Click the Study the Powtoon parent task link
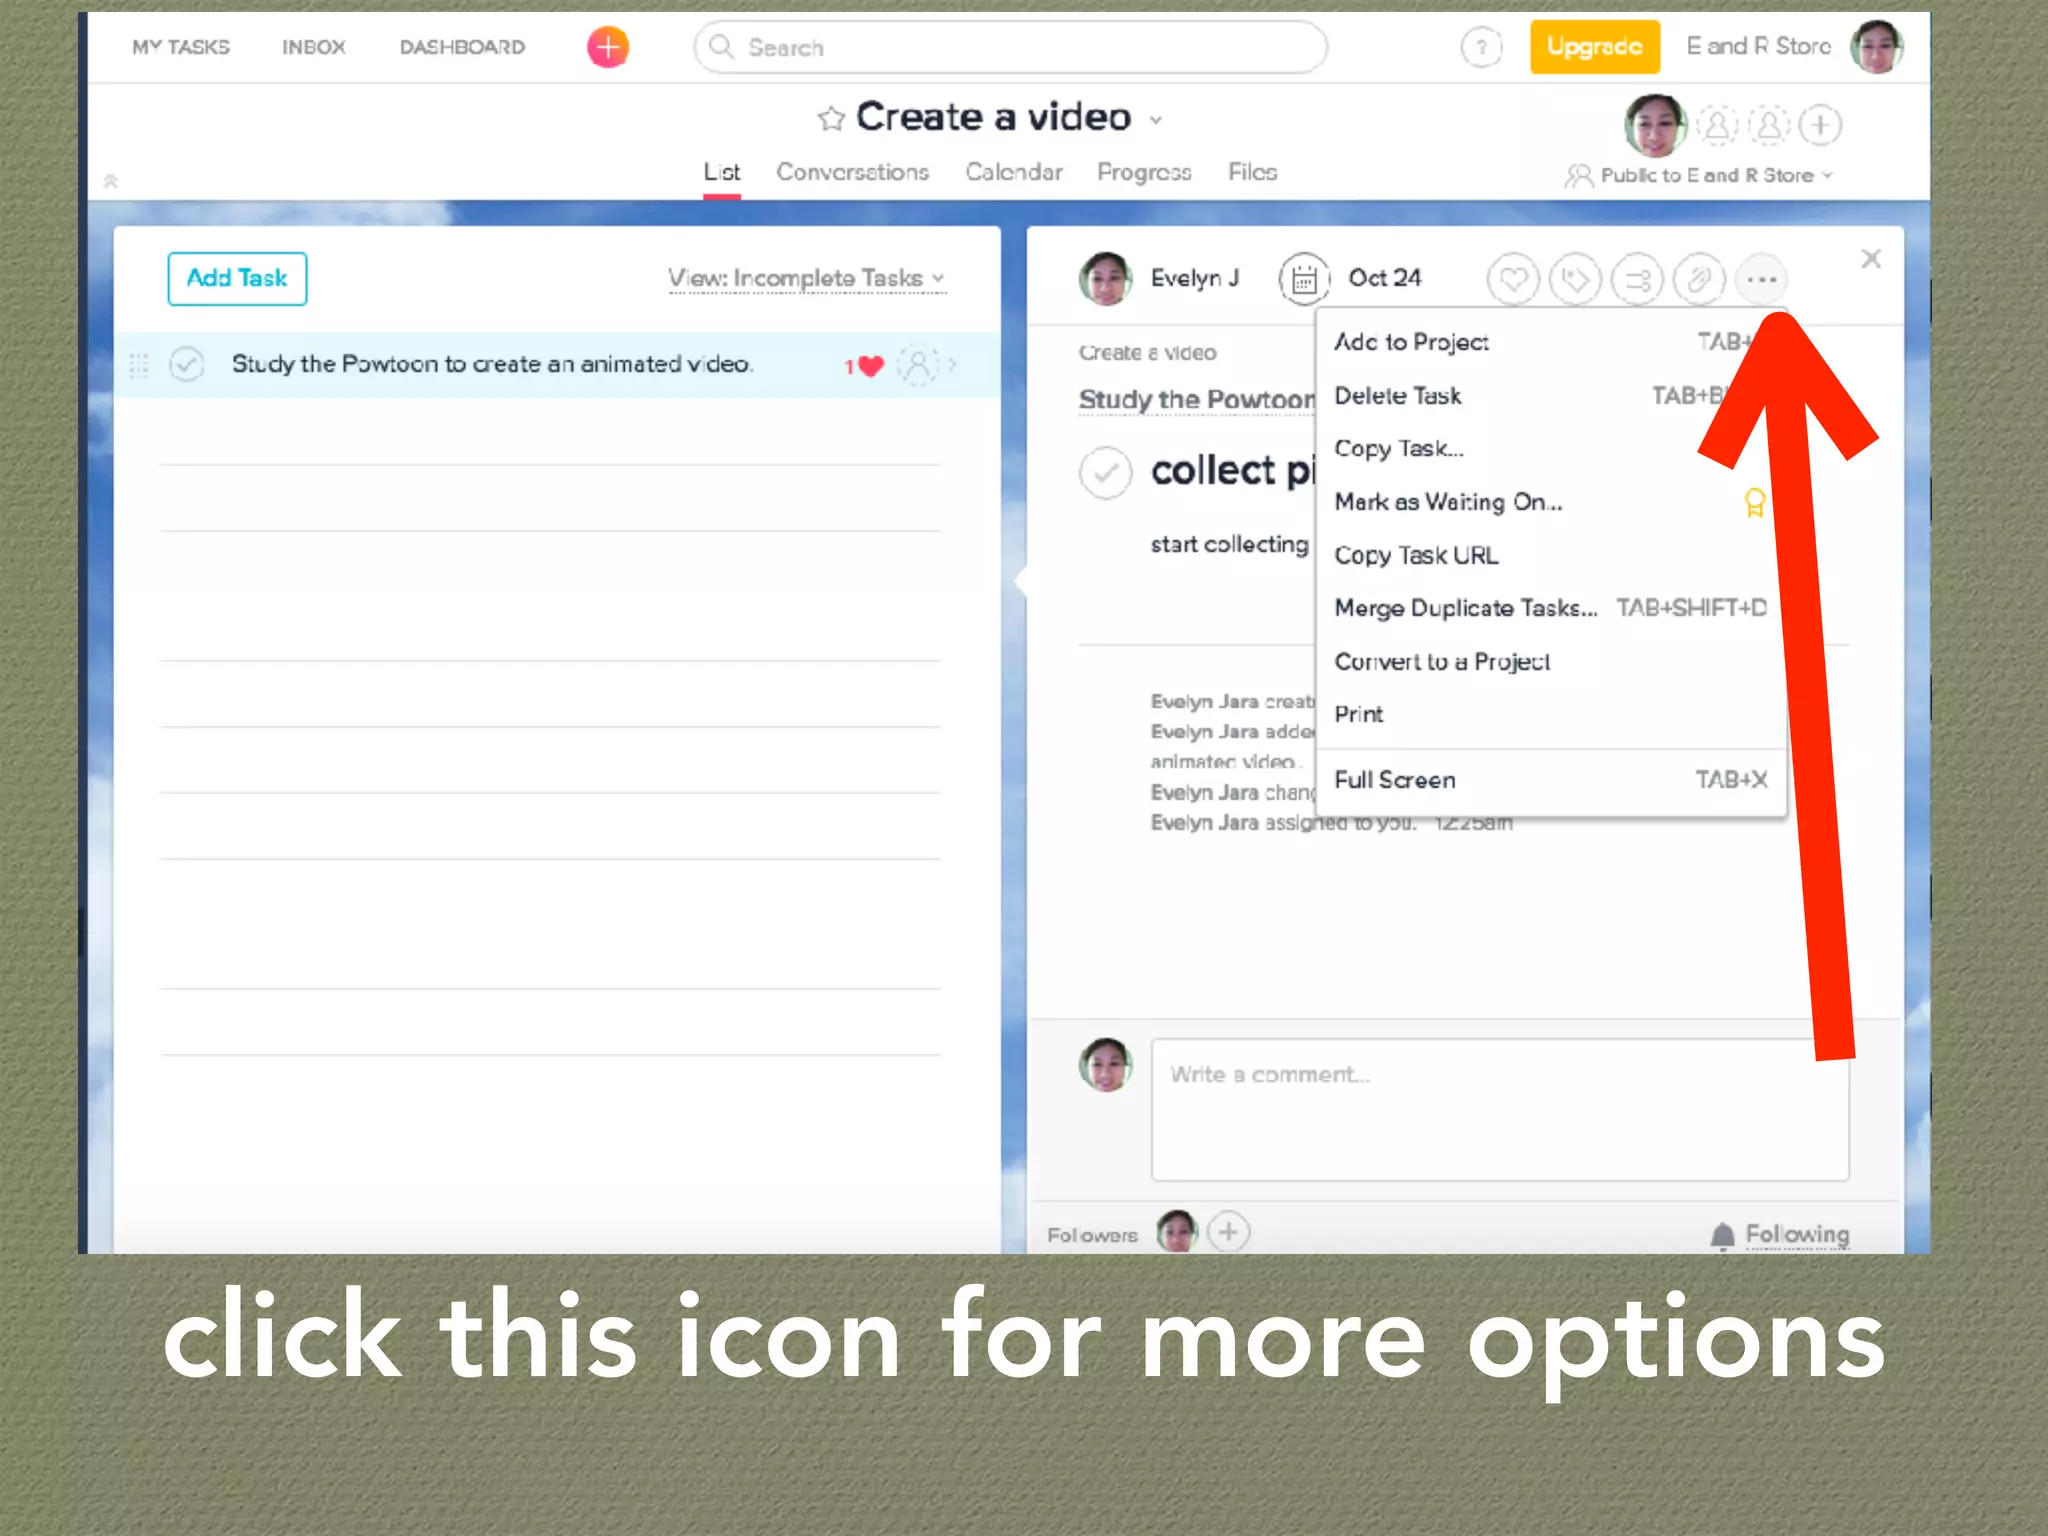The image size is (2048, 1536). pos(1197,400)
